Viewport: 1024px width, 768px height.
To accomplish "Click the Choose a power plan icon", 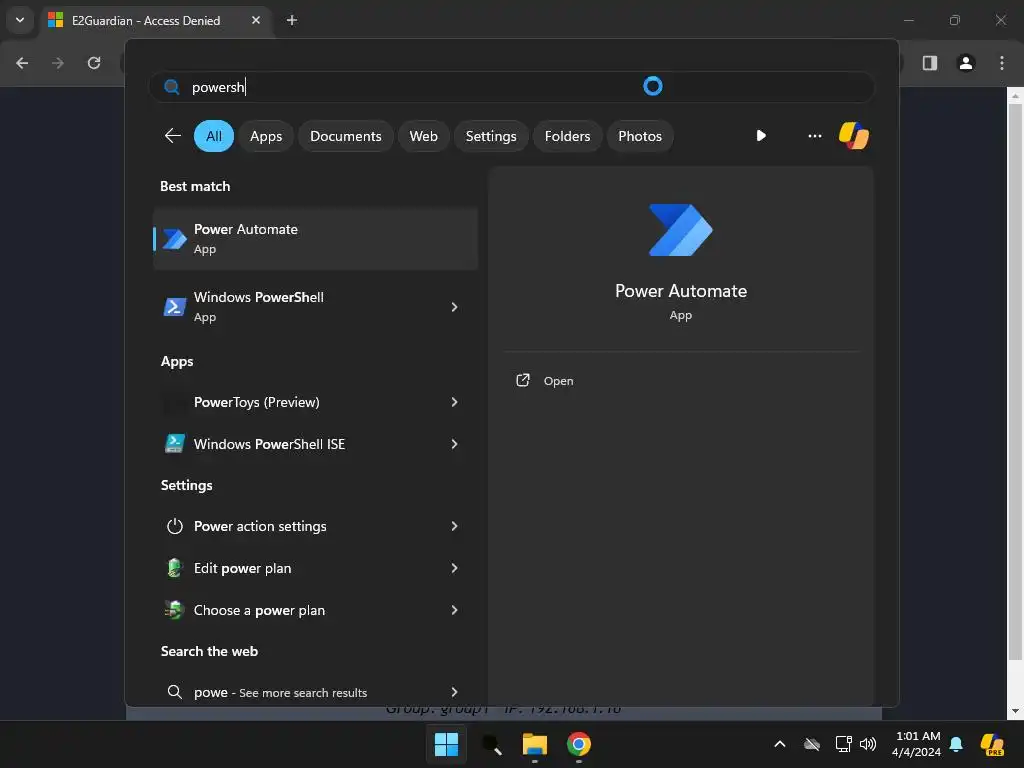I will [x=174, y=610].
